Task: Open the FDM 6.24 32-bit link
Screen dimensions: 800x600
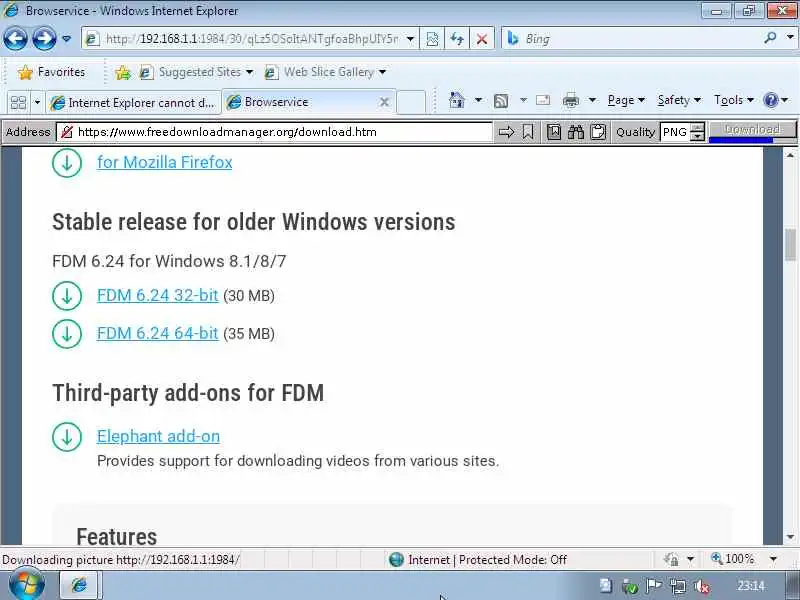Action: tap(158, 295)
